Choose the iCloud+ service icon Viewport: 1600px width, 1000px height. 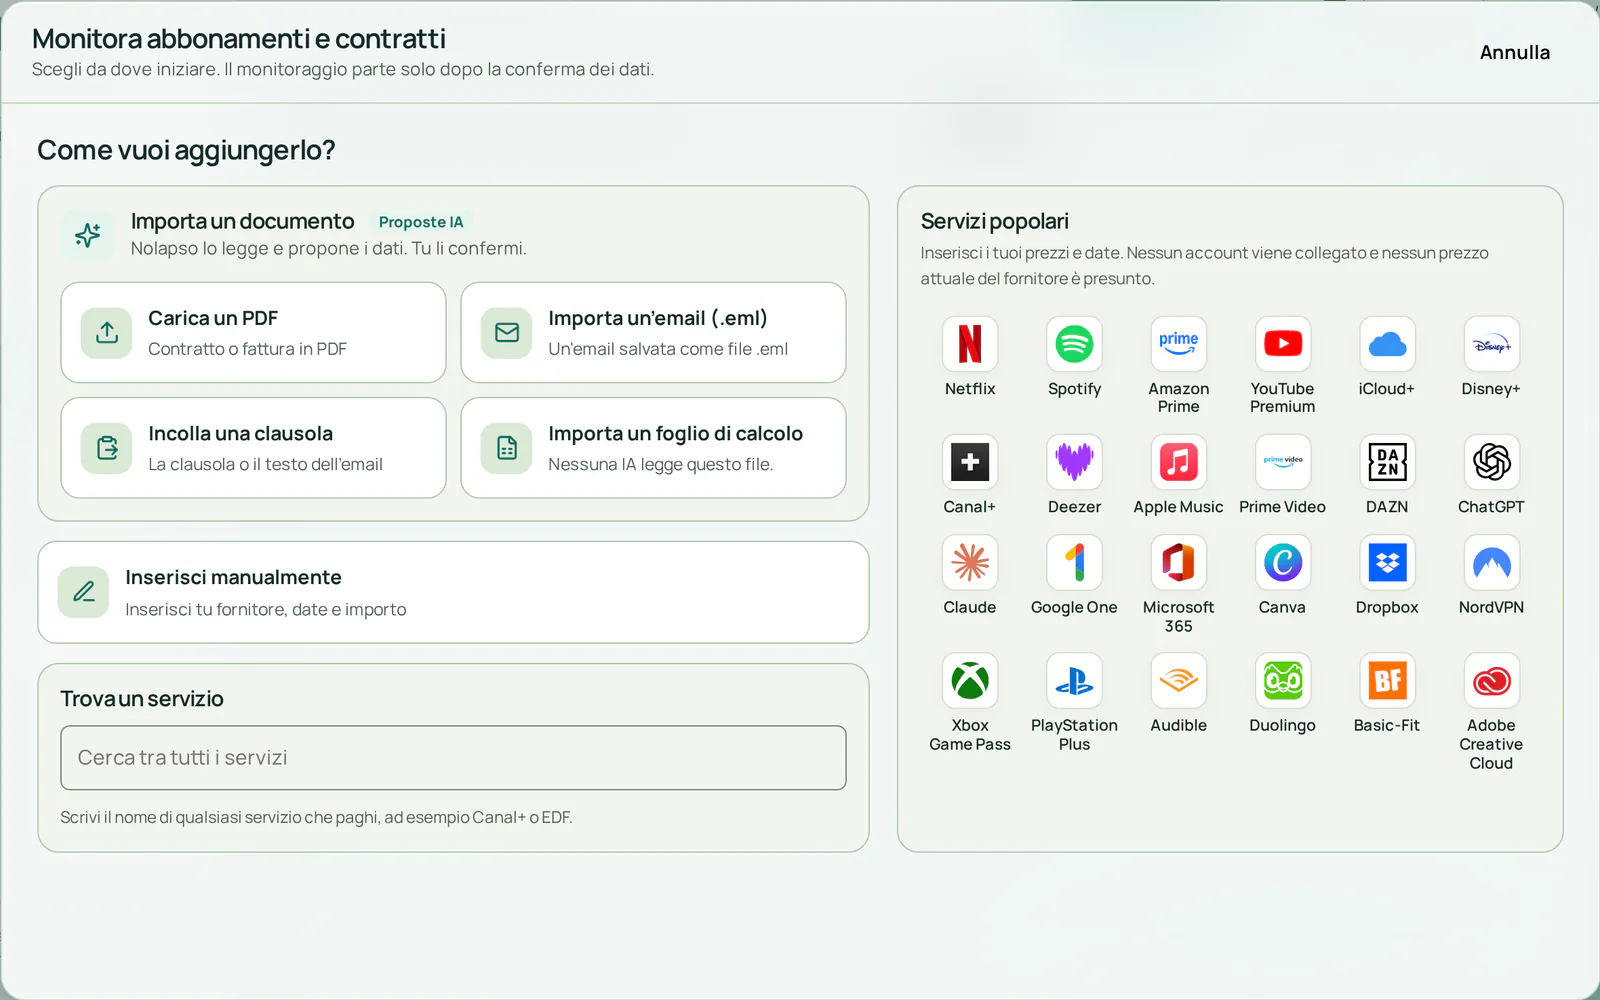[1387, 344]
